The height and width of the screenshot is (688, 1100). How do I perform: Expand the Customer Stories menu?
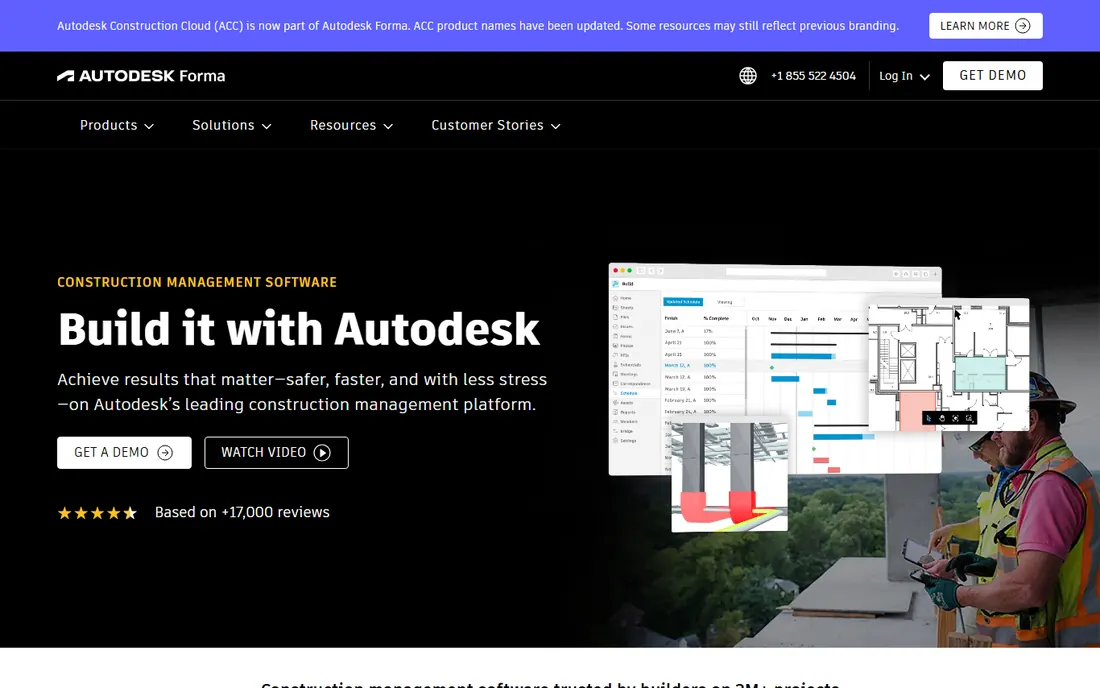coord(496,126)
